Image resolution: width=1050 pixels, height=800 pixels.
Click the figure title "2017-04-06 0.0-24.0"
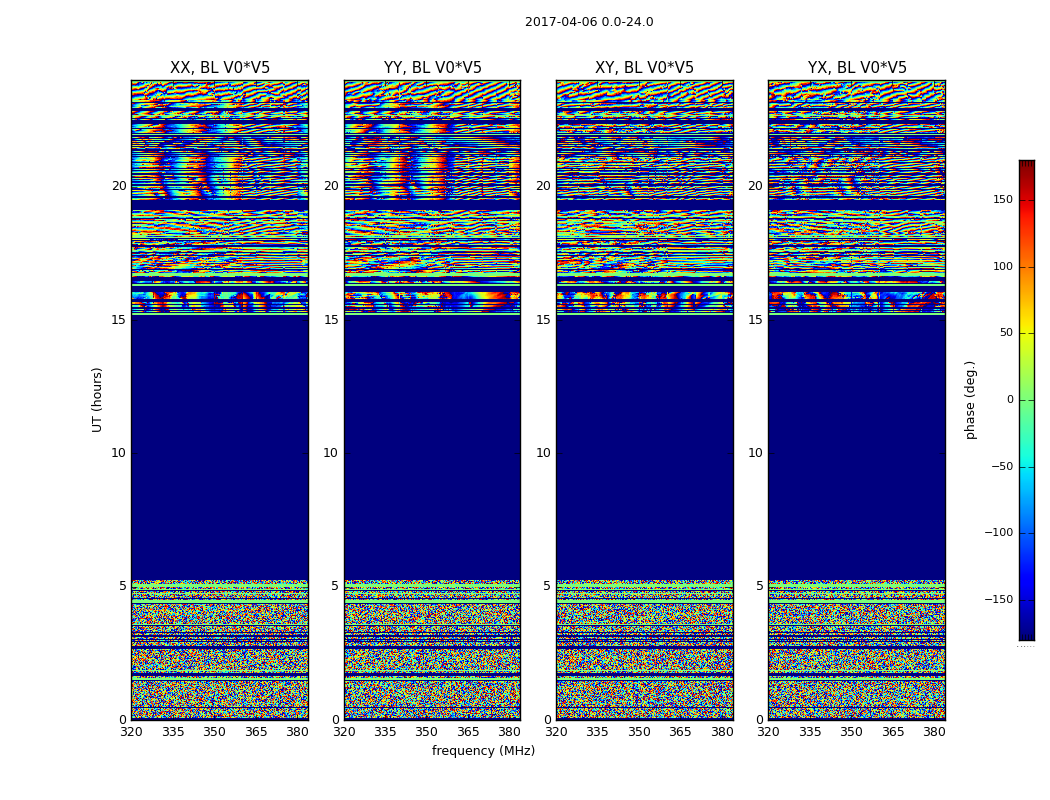pos(589,22)
